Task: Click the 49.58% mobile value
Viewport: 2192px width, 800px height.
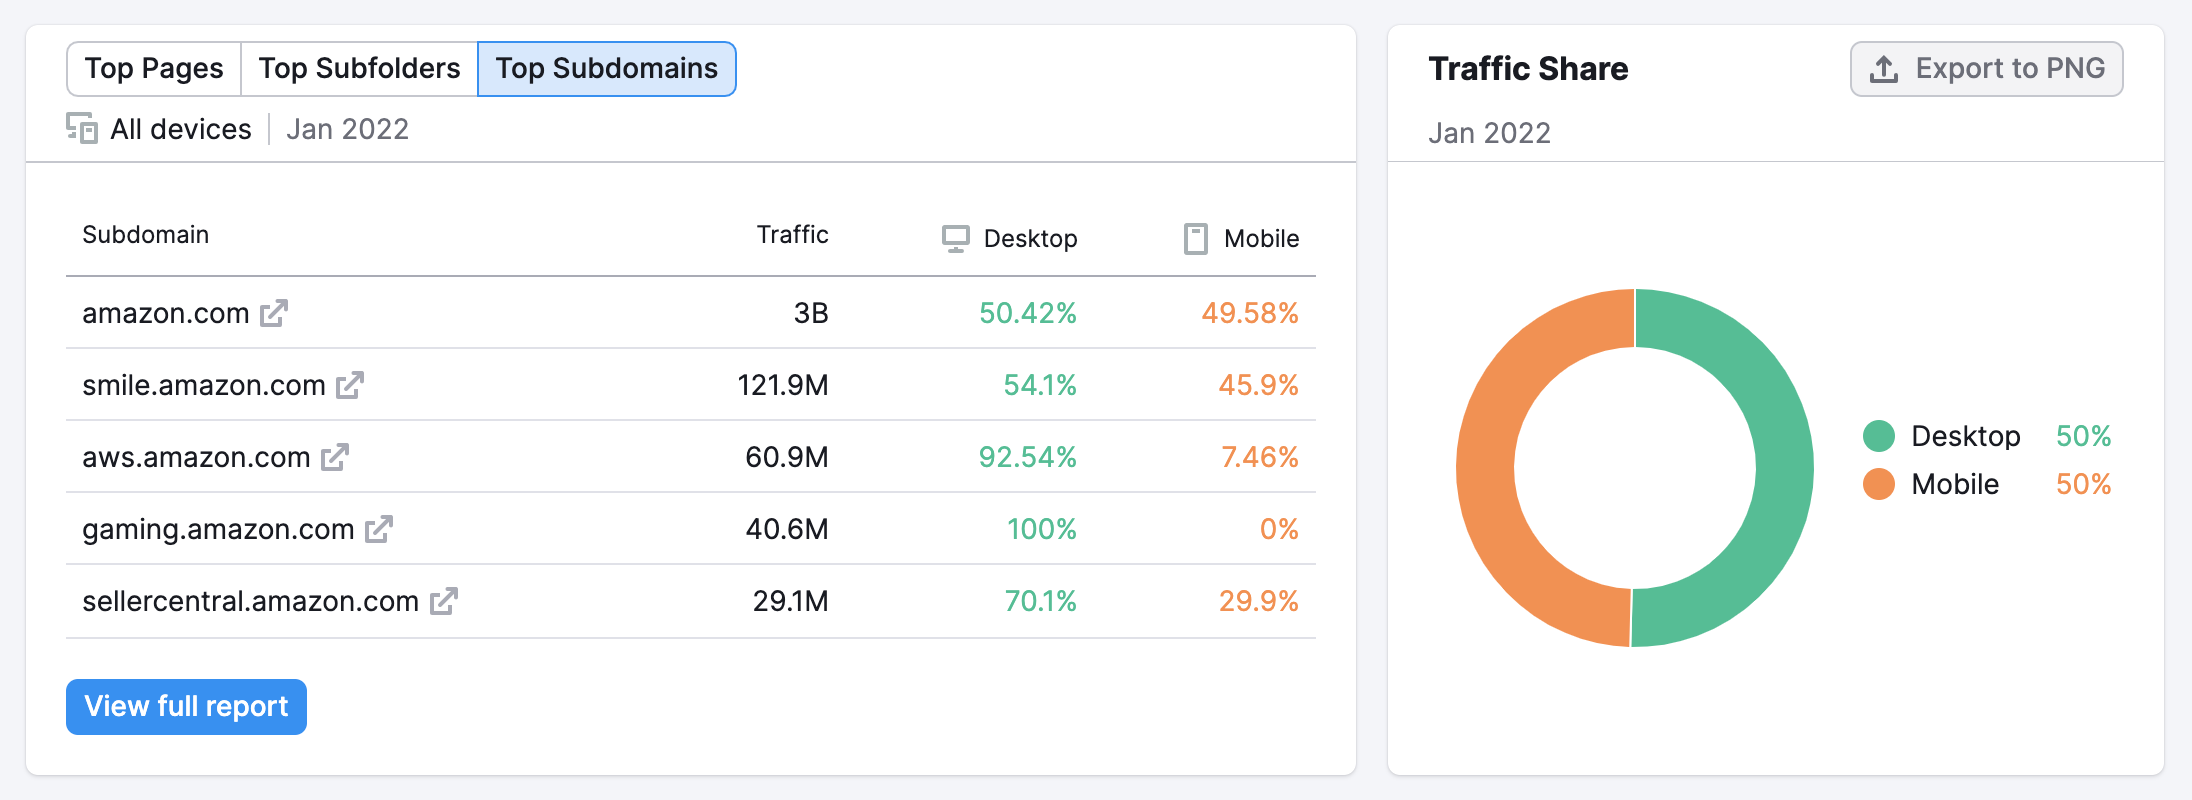Action: click(1250, 313)
